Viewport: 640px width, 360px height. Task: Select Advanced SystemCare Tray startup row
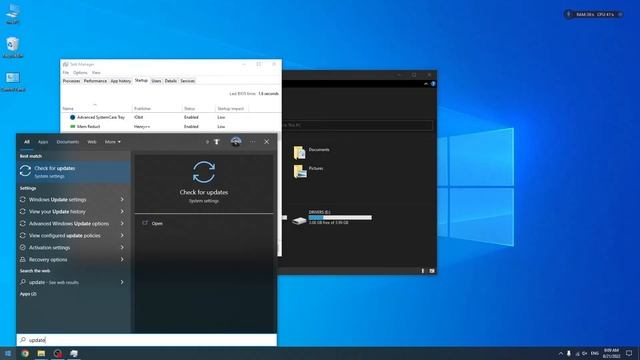[x=171, y=117]
